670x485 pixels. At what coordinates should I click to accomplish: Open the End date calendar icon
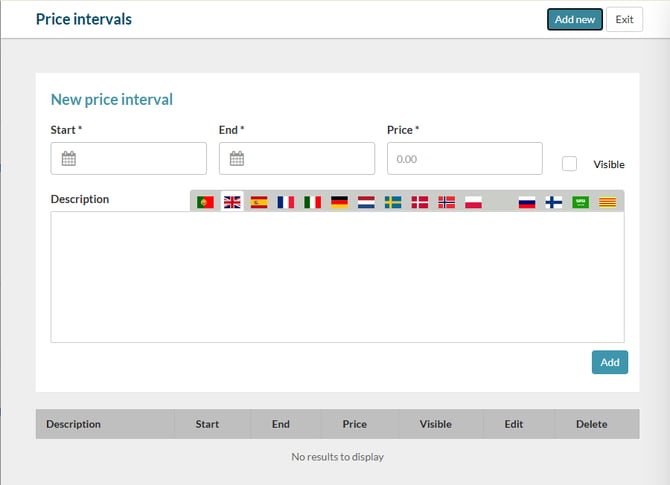237,159
